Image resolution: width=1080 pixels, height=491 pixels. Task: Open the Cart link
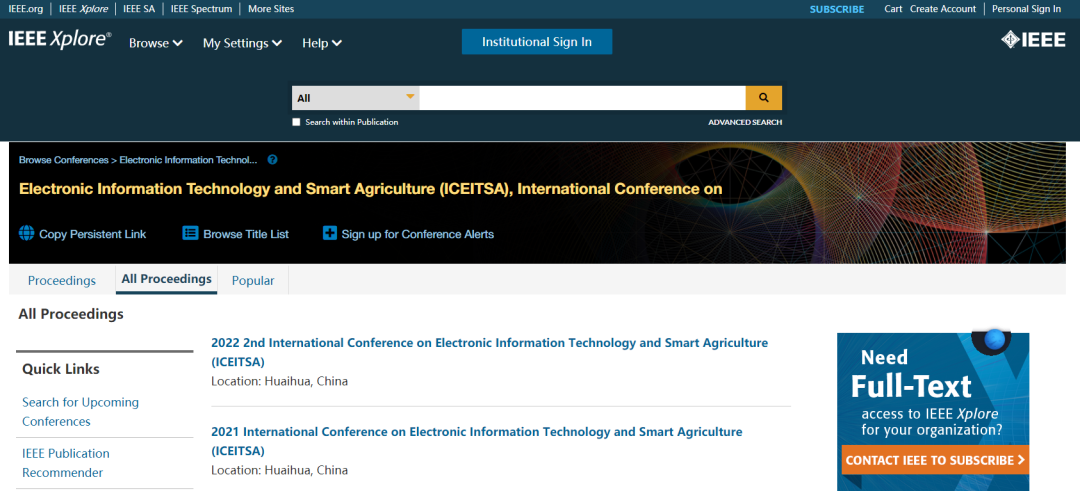[x=893, y=9]
